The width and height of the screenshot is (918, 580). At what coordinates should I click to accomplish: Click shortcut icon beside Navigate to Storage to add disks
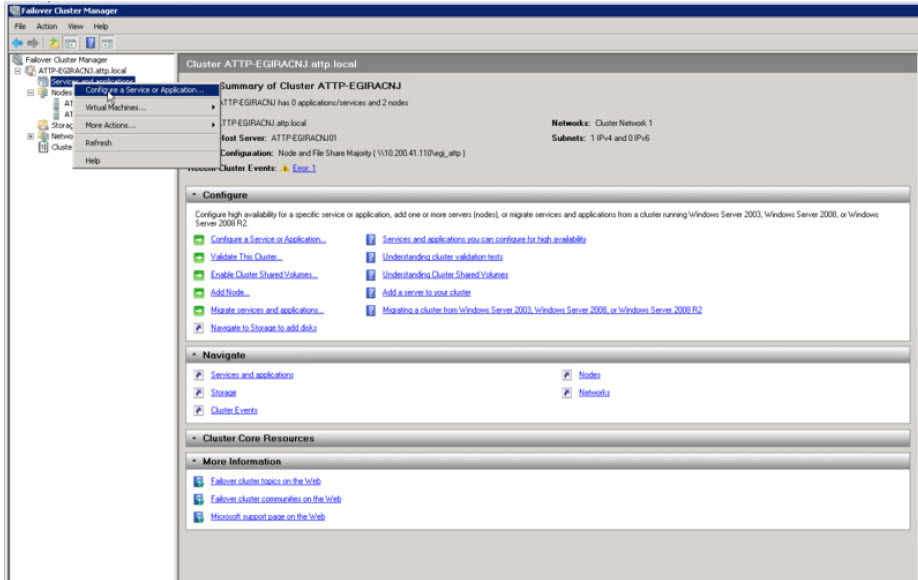click(199, 328)
